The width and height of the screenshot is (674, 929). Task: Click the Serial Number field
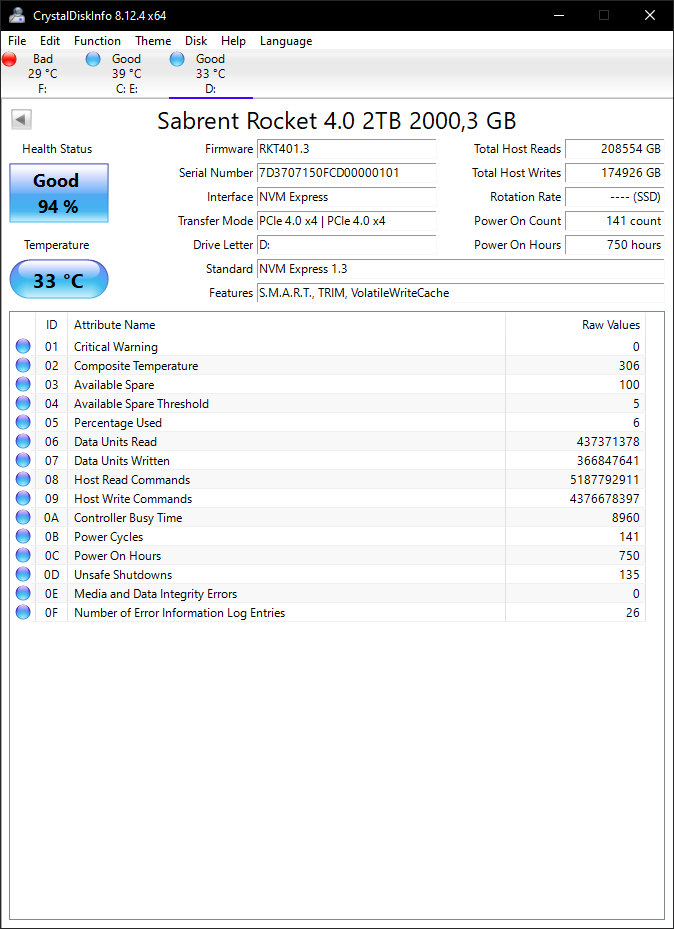click(346, 173)
